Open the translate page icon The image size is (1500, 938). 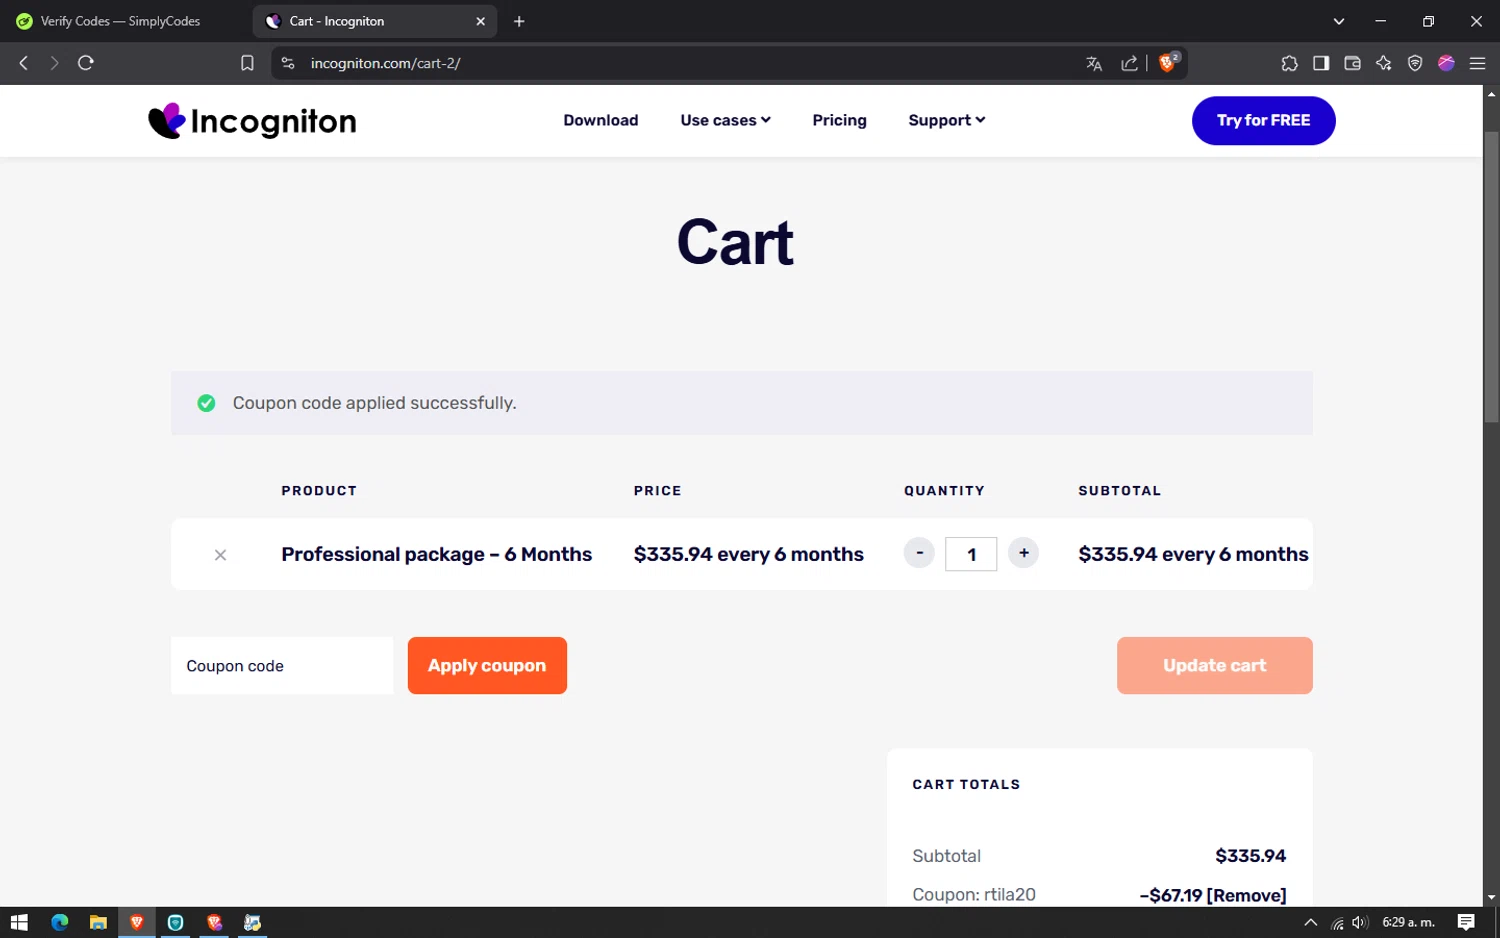[x=1094, y=63]
